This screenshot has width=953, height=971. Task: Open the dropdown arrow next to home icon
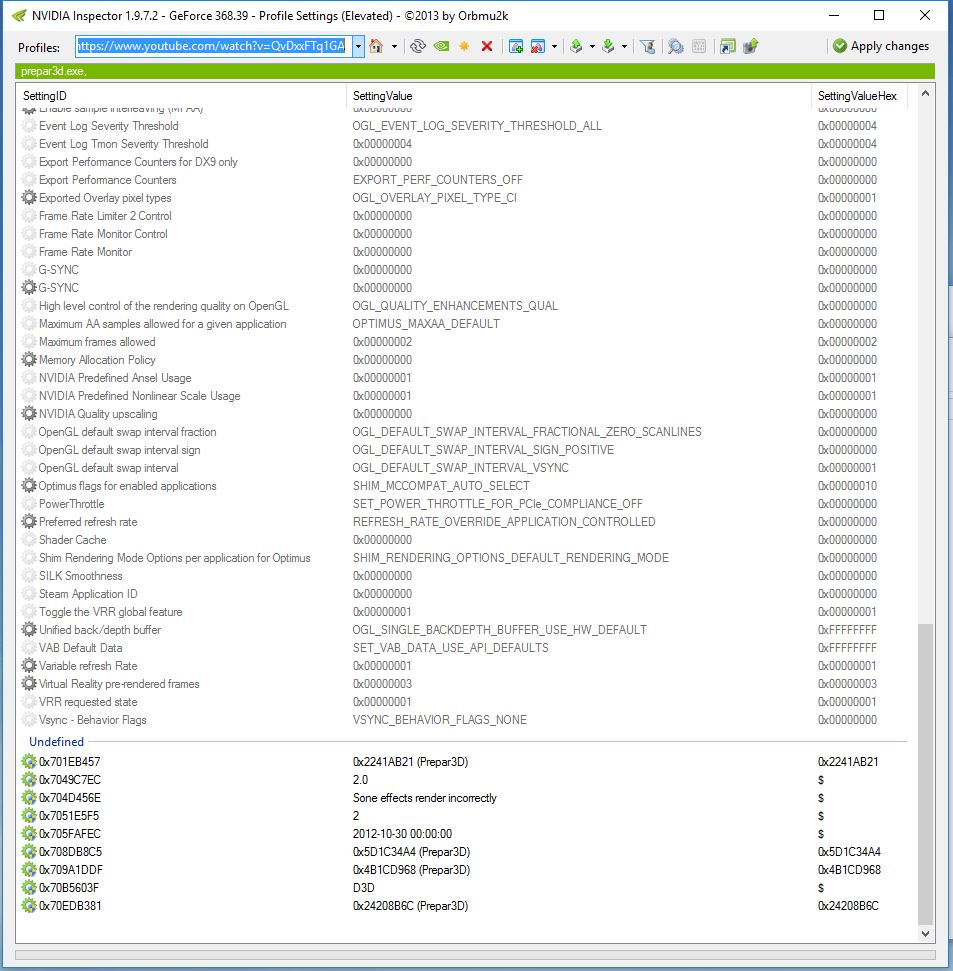click(394, 46)
